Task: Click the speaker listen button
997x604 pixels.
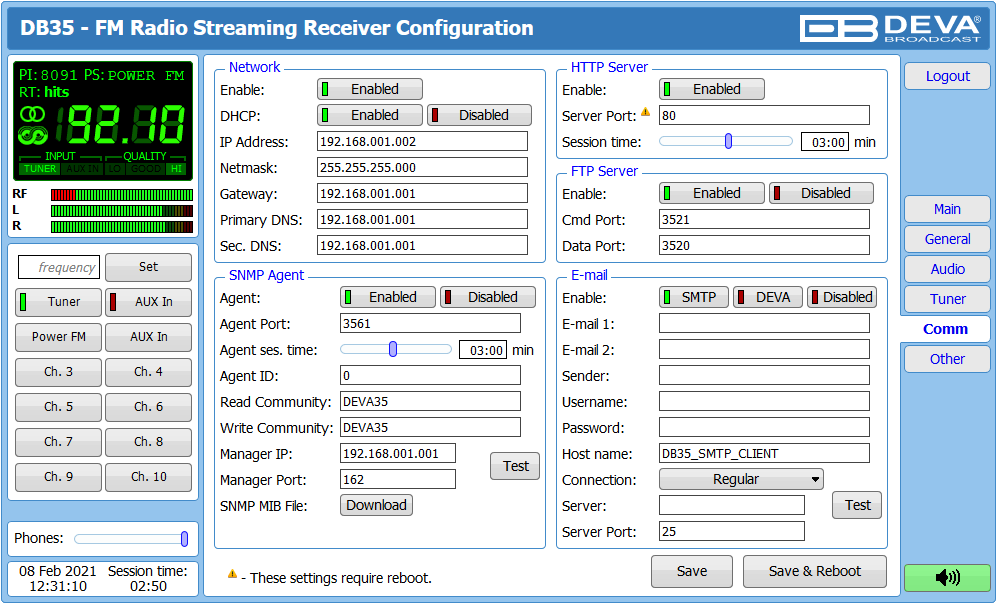Action: (x=947, y=577)
